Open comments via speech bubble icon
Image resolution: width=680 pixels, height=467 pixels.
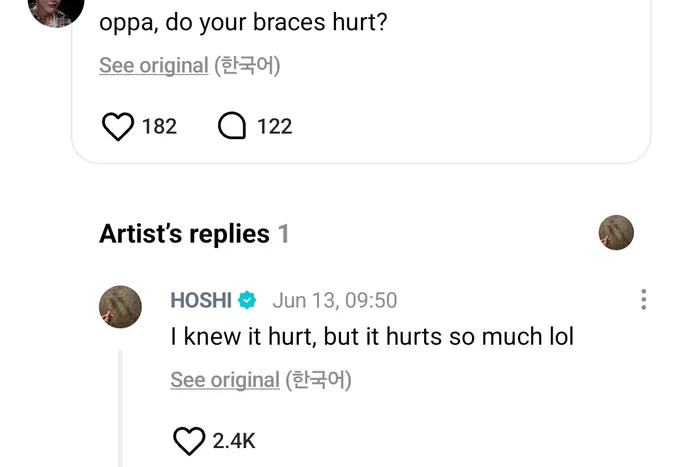(232, 126)
